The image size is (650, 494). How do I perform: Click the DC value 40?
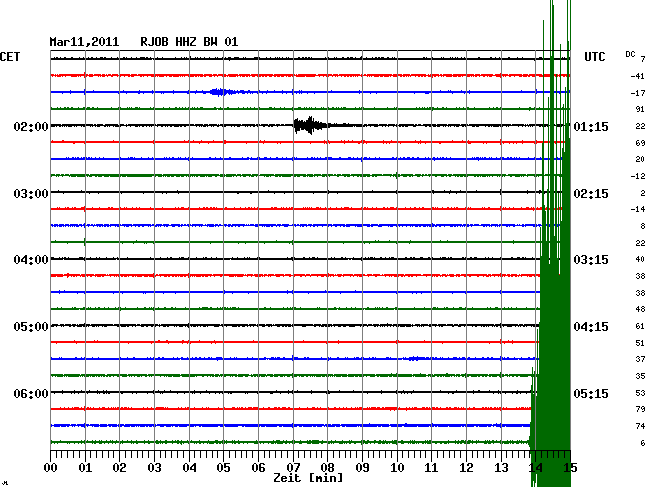[640, 259]
